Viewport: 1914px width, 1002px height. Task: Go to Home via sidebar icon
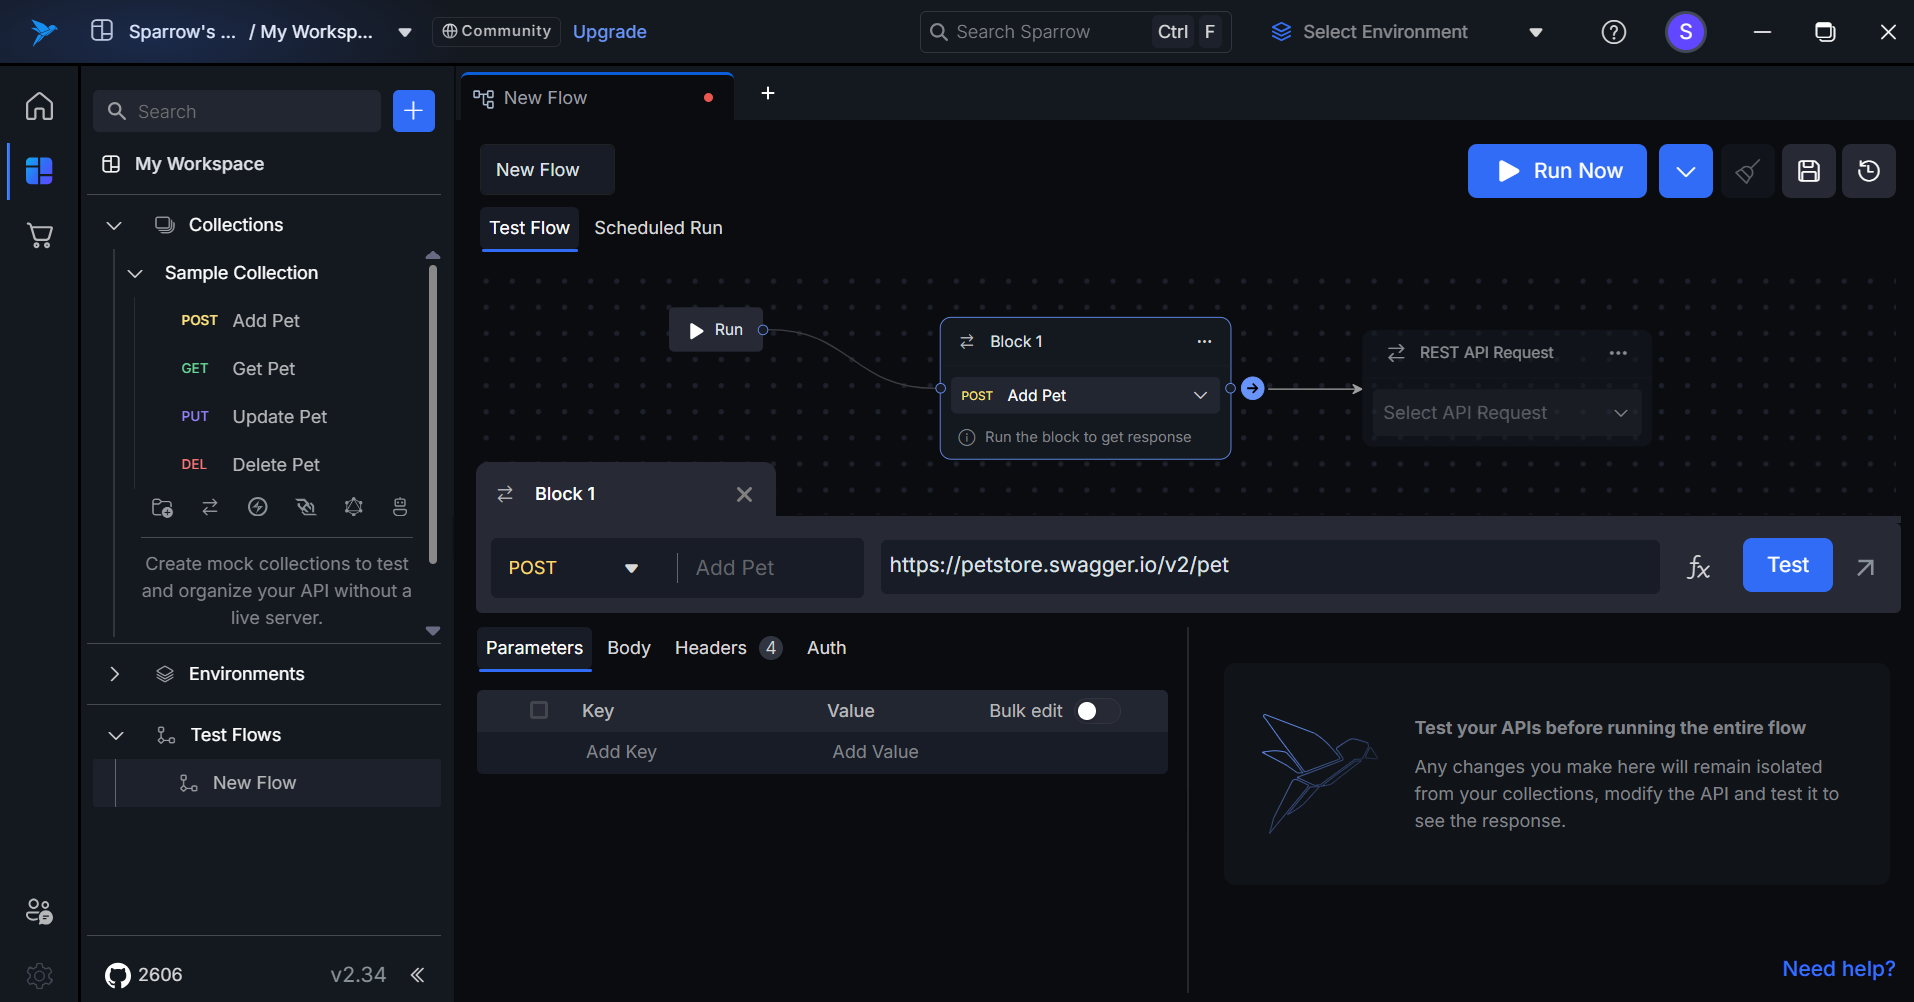40,106
